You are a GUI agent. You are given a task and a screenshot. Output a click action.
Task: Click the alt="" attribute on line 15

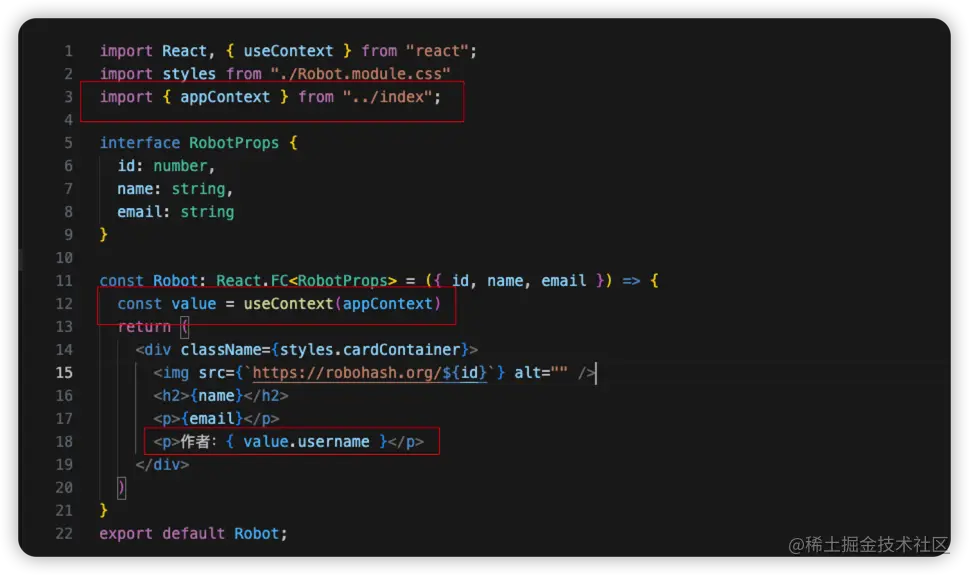541,373
